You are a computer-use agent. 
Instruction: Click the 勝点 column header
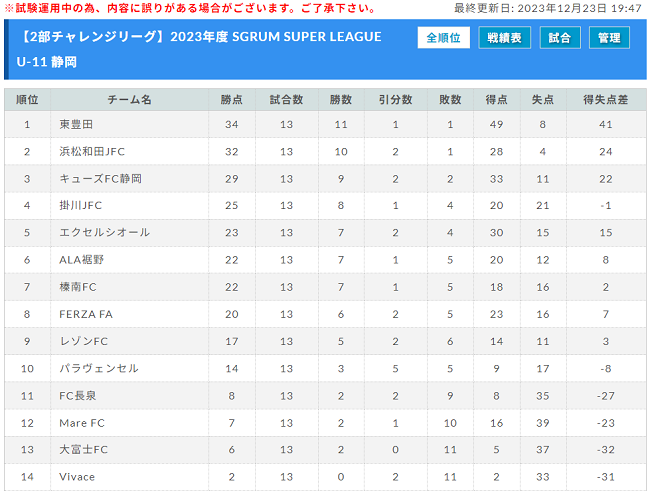point(231,99)
